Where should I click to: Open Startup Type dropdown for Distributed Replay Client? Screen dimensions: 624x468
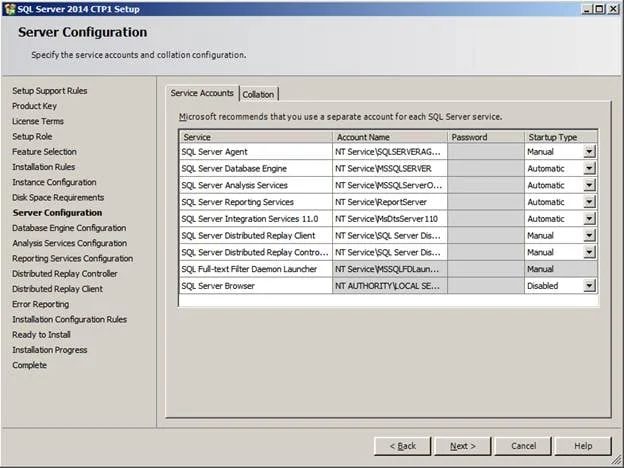[x=589, y=235]
